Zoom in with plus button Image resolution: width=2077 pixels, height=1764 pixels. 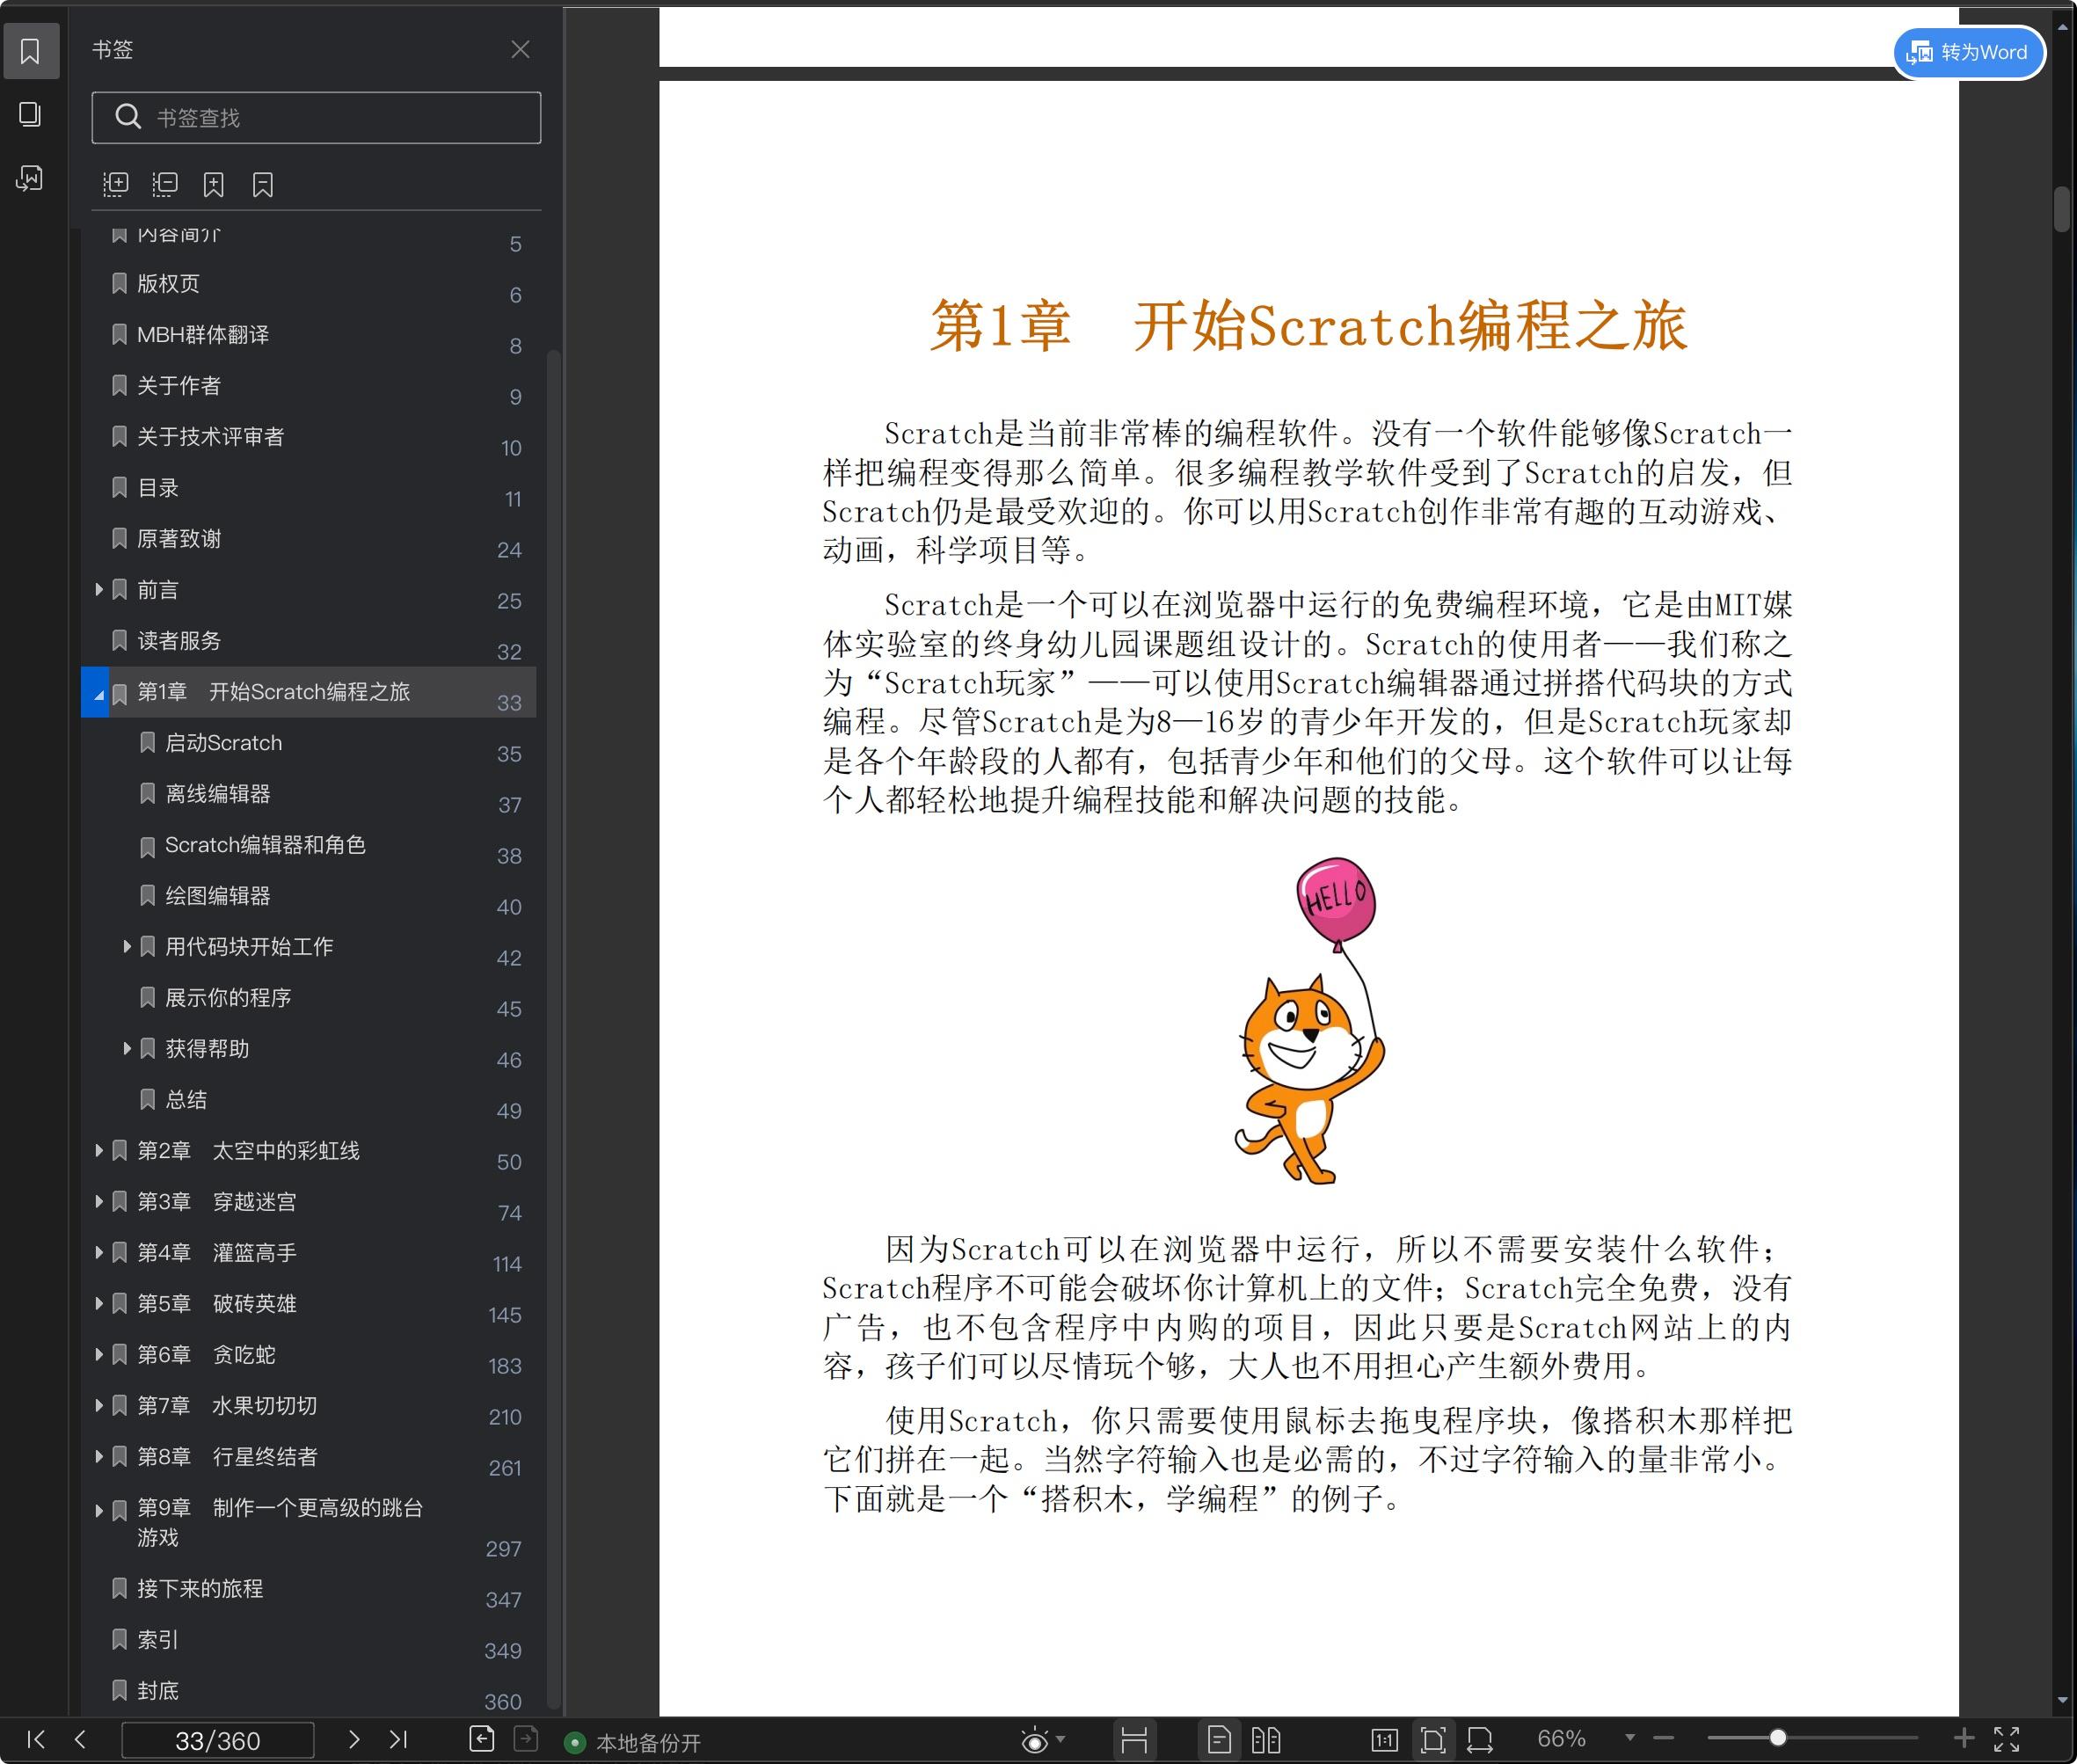click(1964, 1739)
